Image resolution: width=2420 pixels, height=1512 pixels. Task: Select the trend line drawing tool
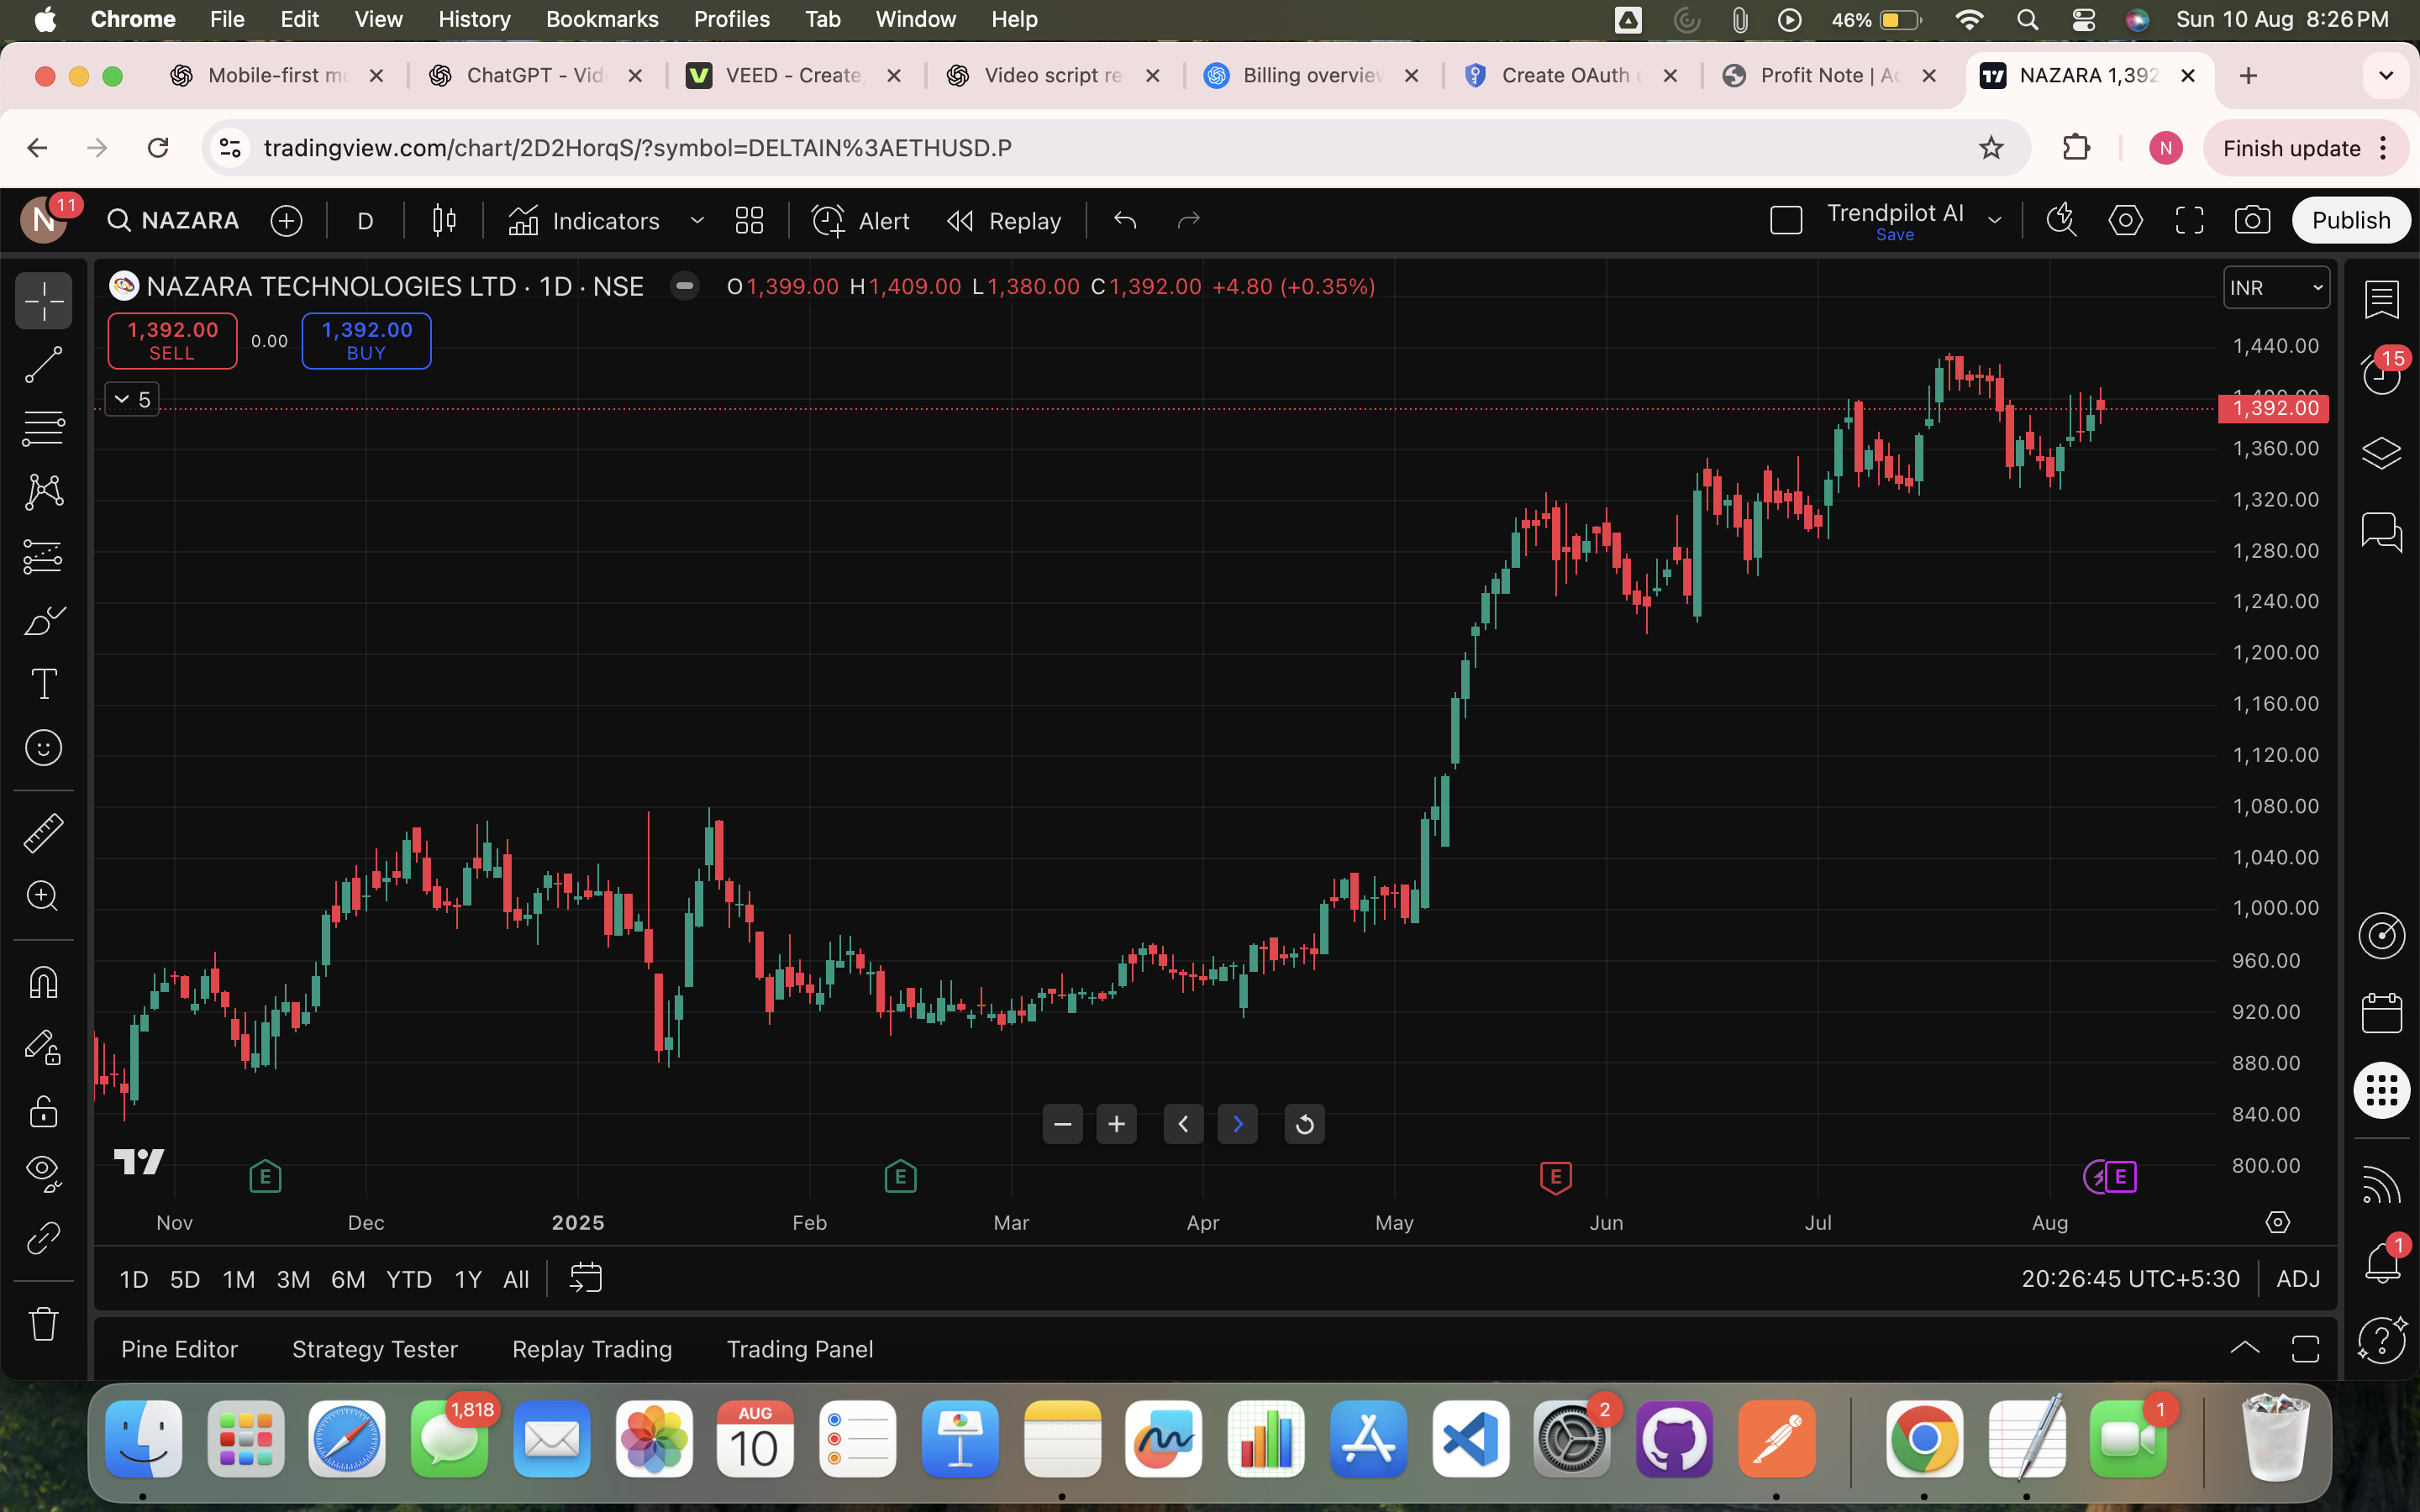43,365
